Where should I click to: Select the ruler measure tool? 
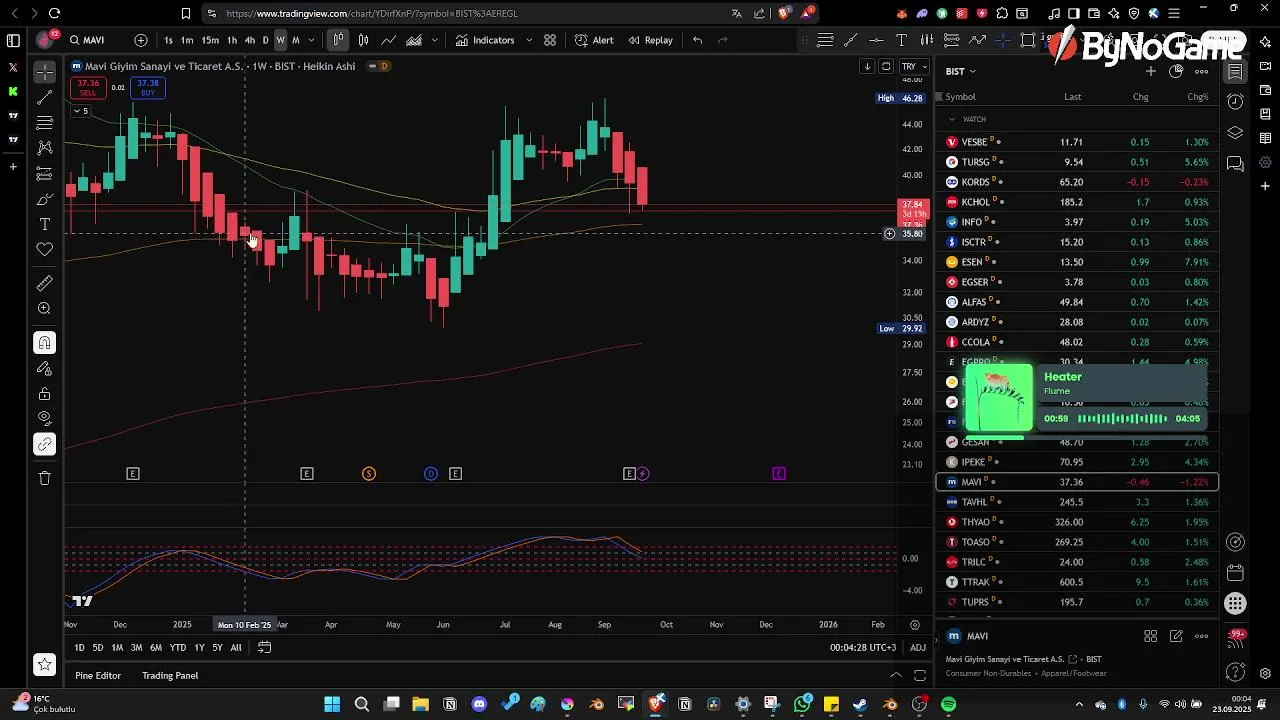[x=44, y=284]
